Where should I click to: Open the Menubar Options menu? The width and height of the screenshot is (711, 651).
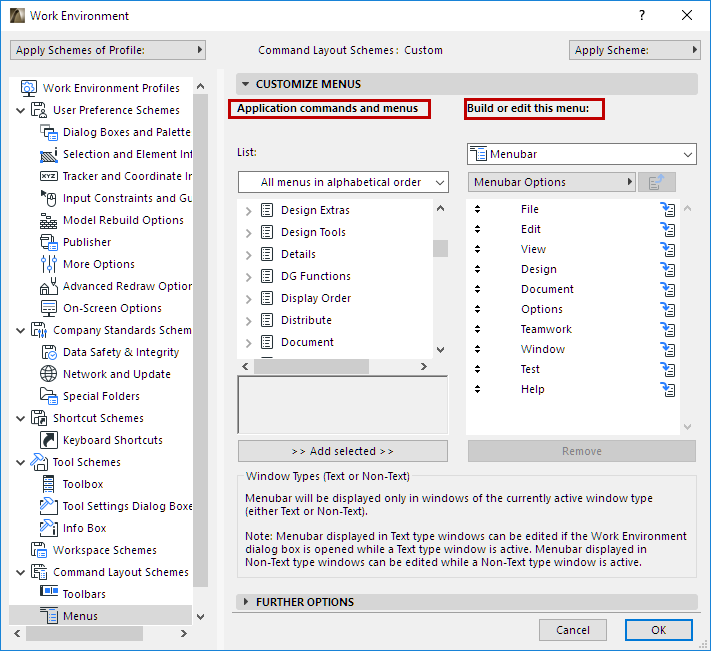551,182
